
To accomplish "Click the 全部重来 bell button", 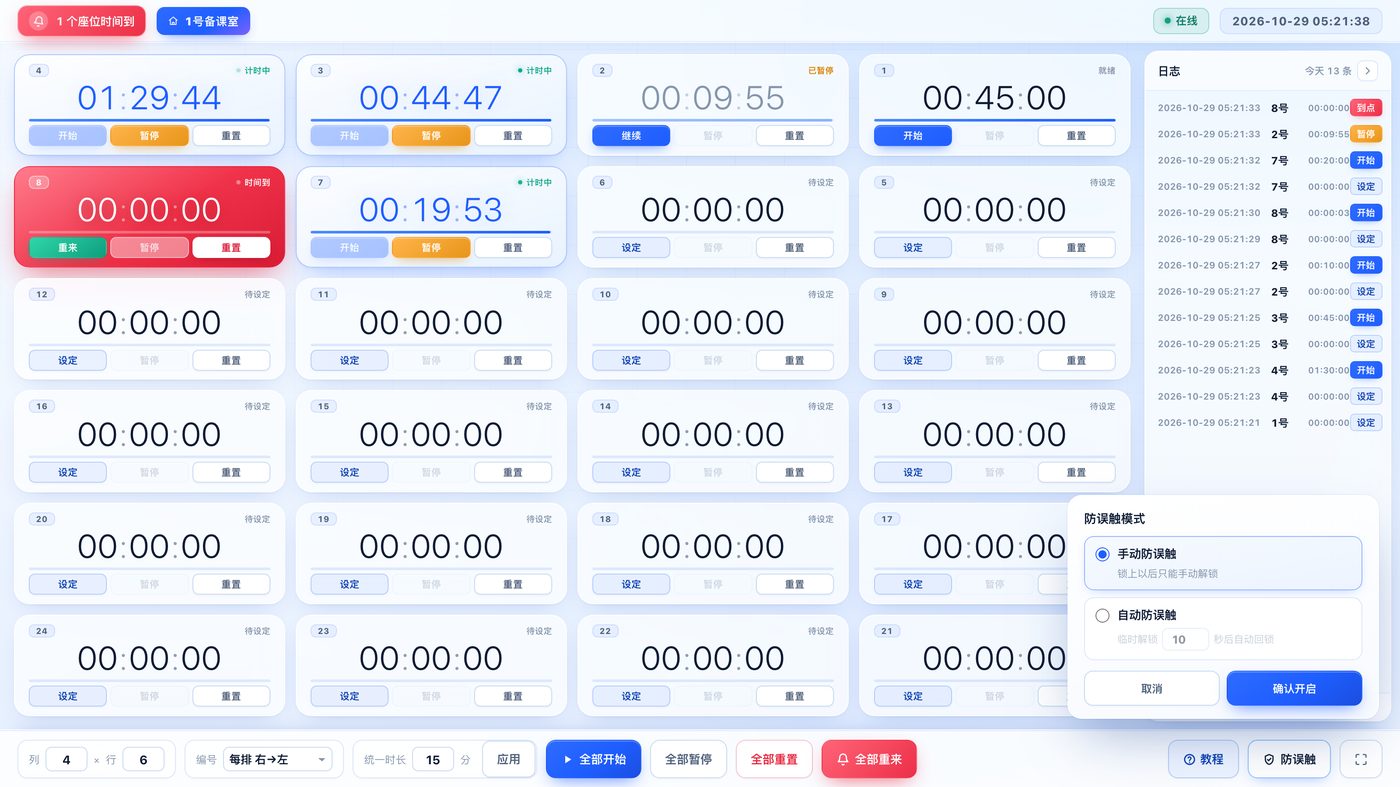I will pos(869,759).
